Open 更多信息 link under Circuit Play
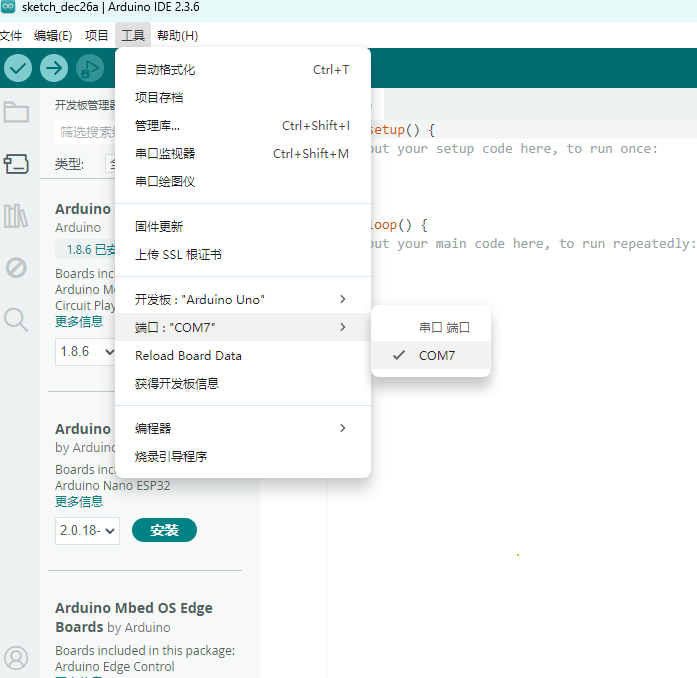Viewport: 697px width, 678px height. click(x=79, y=321)
